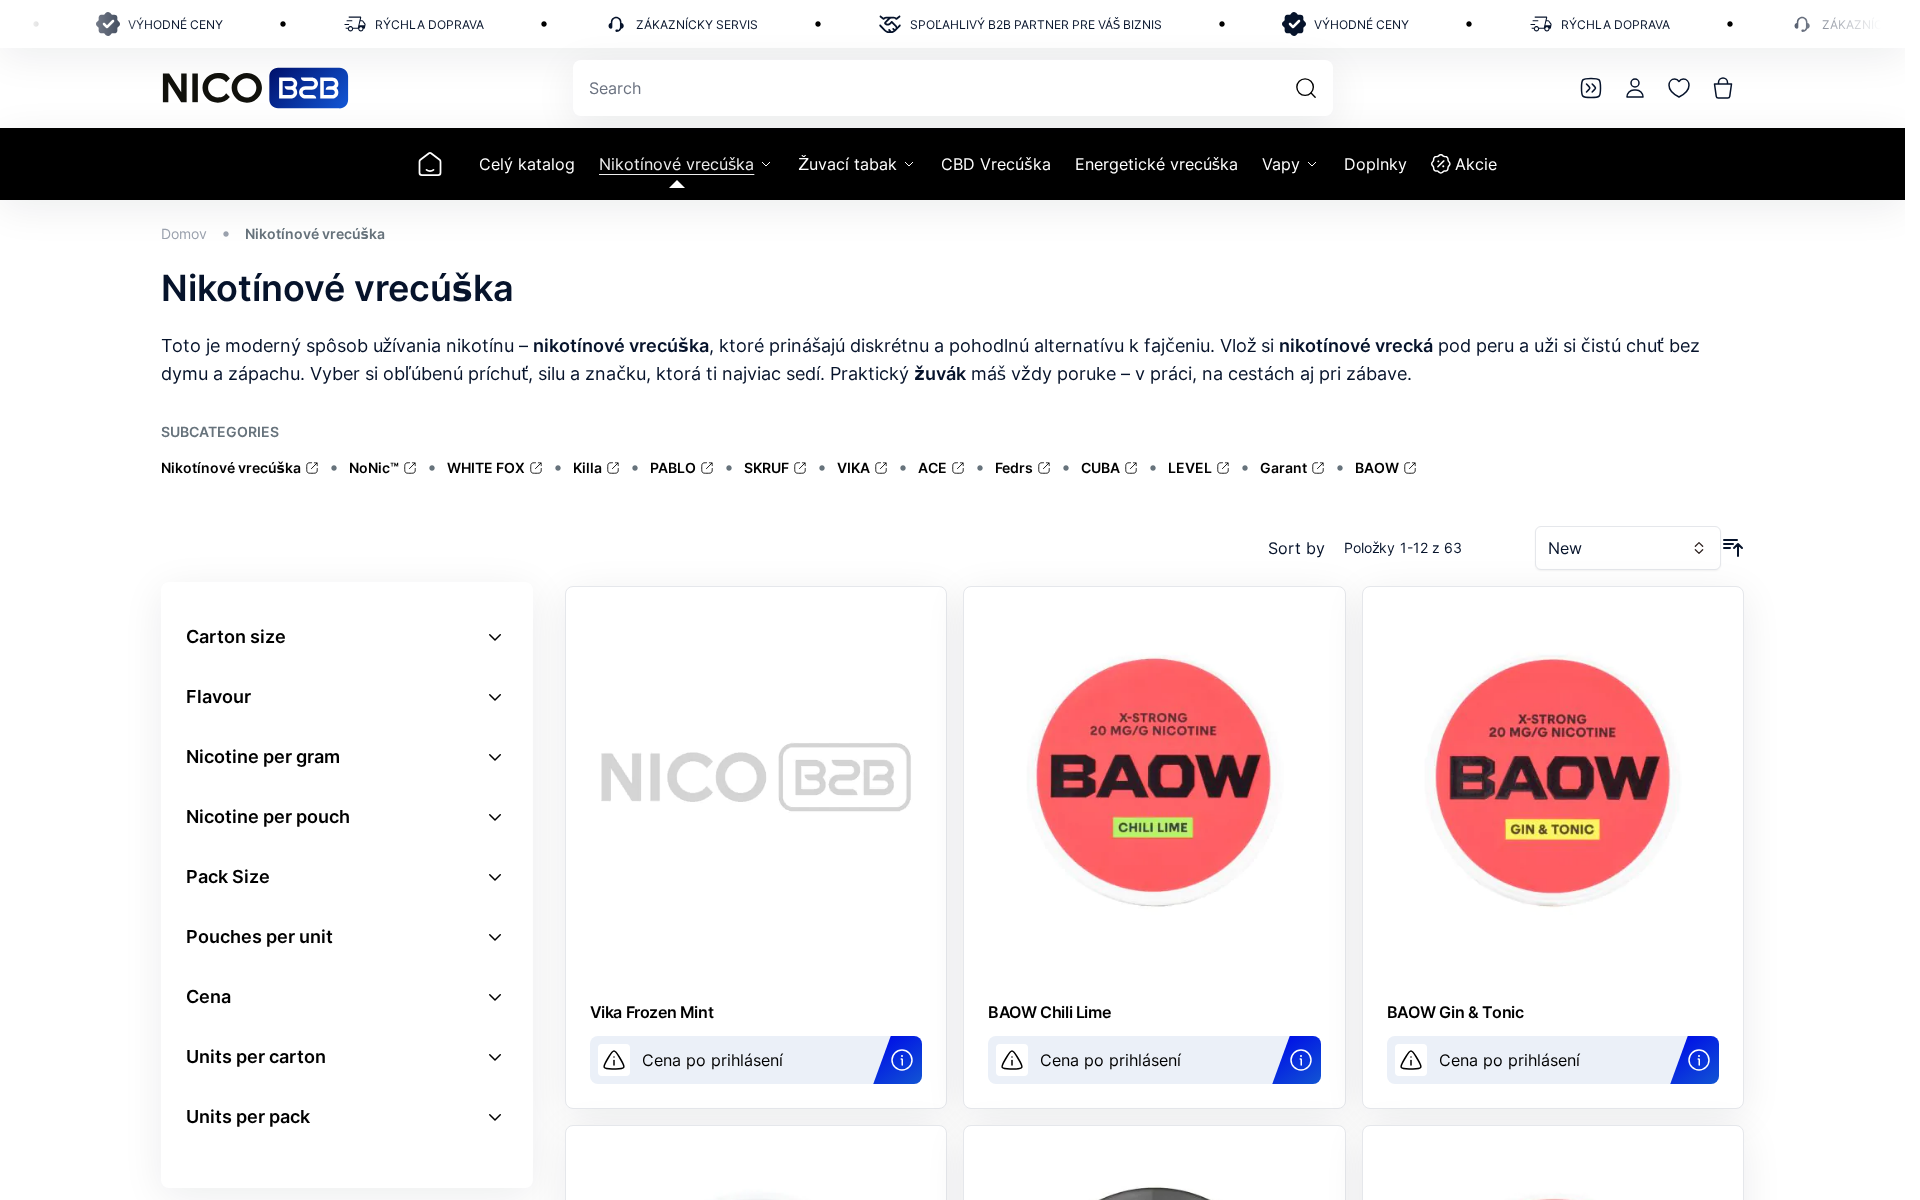The height and width of the screenshot is (1200, 1920).
Task: Click the sign-in arrow icon in header
Action: coord(1590,88)
